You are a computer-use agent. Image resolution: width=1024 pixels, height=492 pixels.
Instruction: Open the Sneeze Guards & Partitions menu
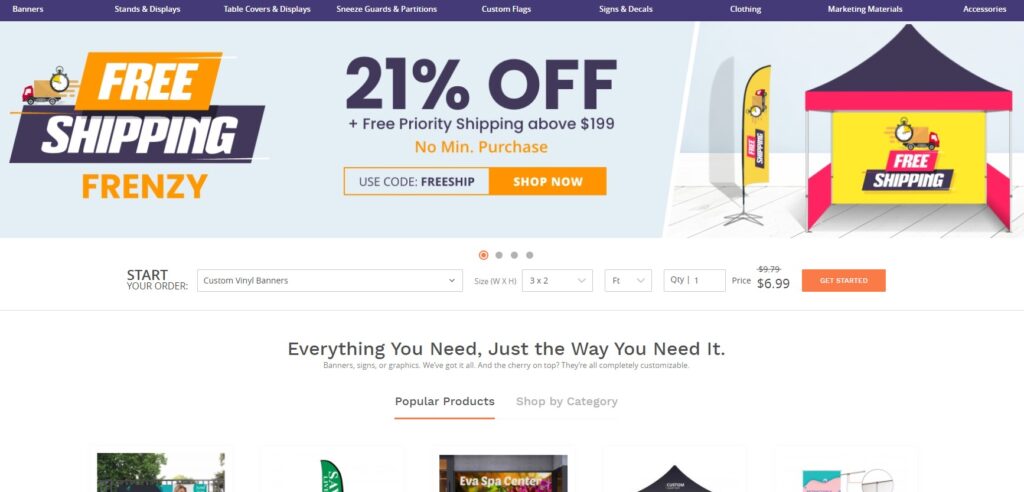[387, 9]
